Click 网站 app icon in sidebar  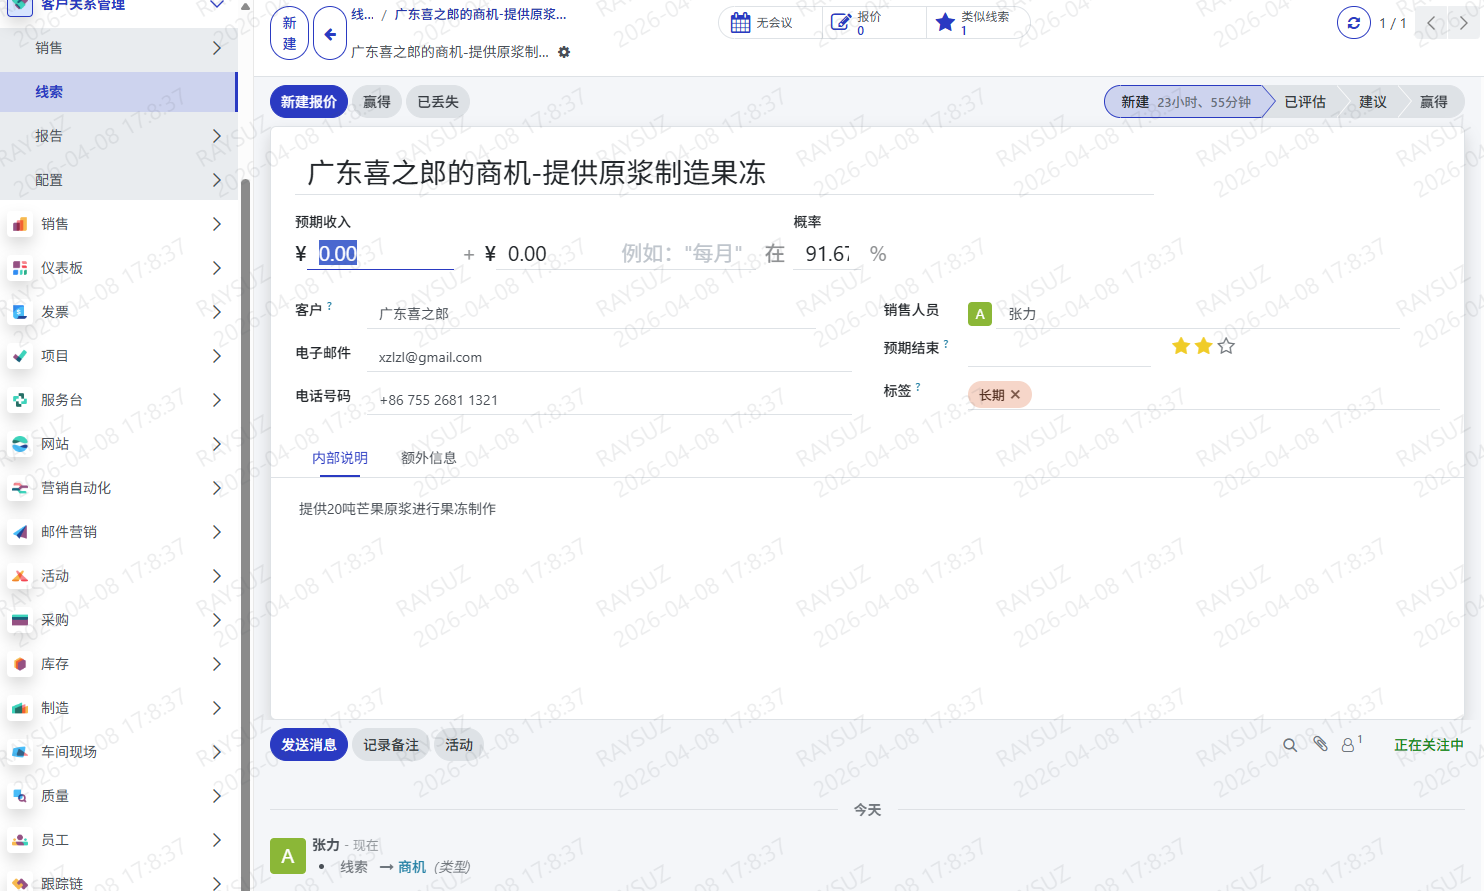[x=20, y=444]
